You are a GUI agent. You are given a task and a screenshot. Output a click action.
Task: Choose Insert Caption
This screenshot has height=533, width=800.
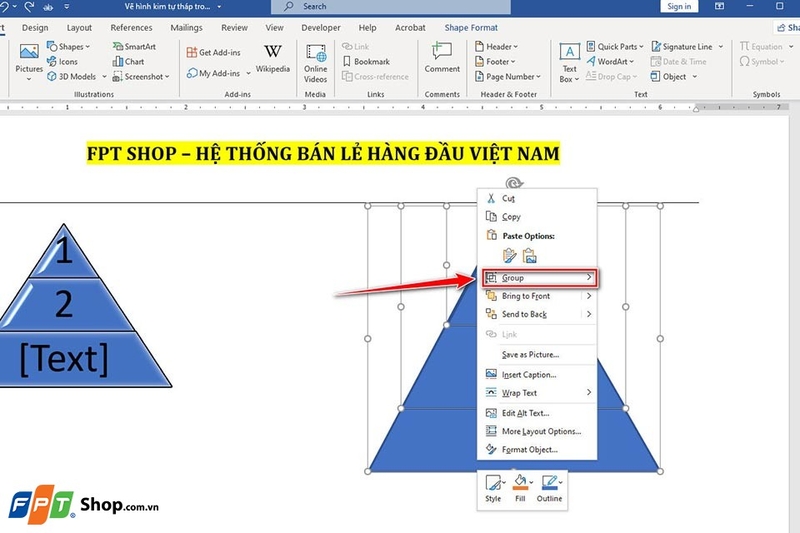537,375
